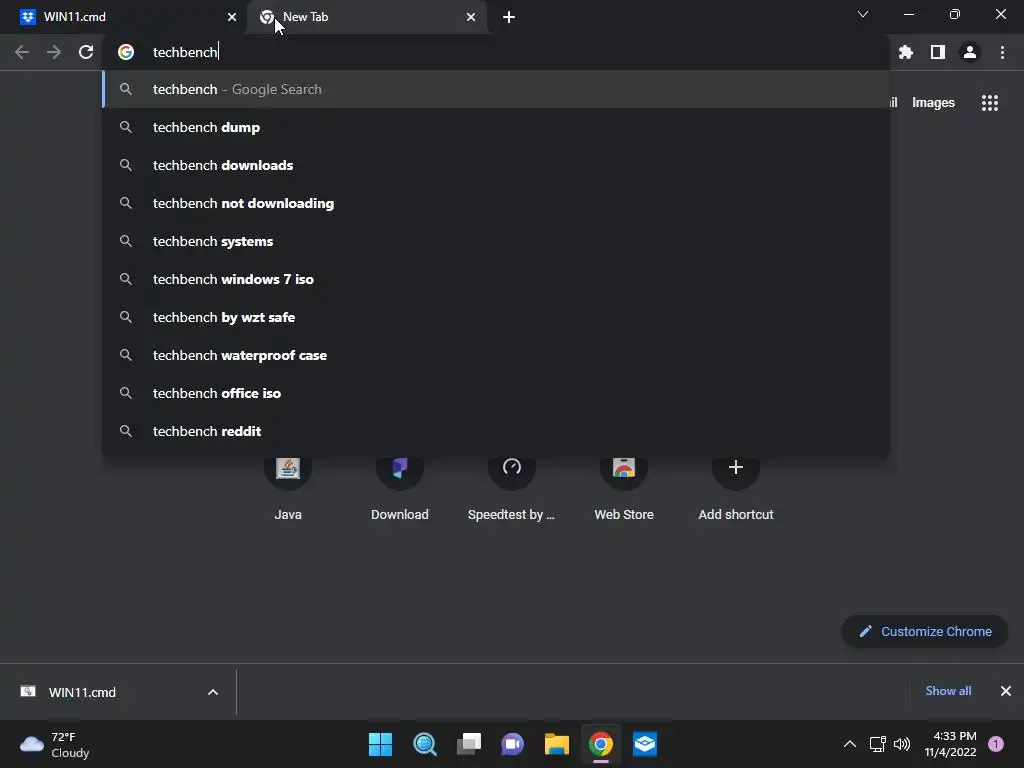Click the Google icon in address bar
Screen dimensions: 1024x768
(126, 52)
